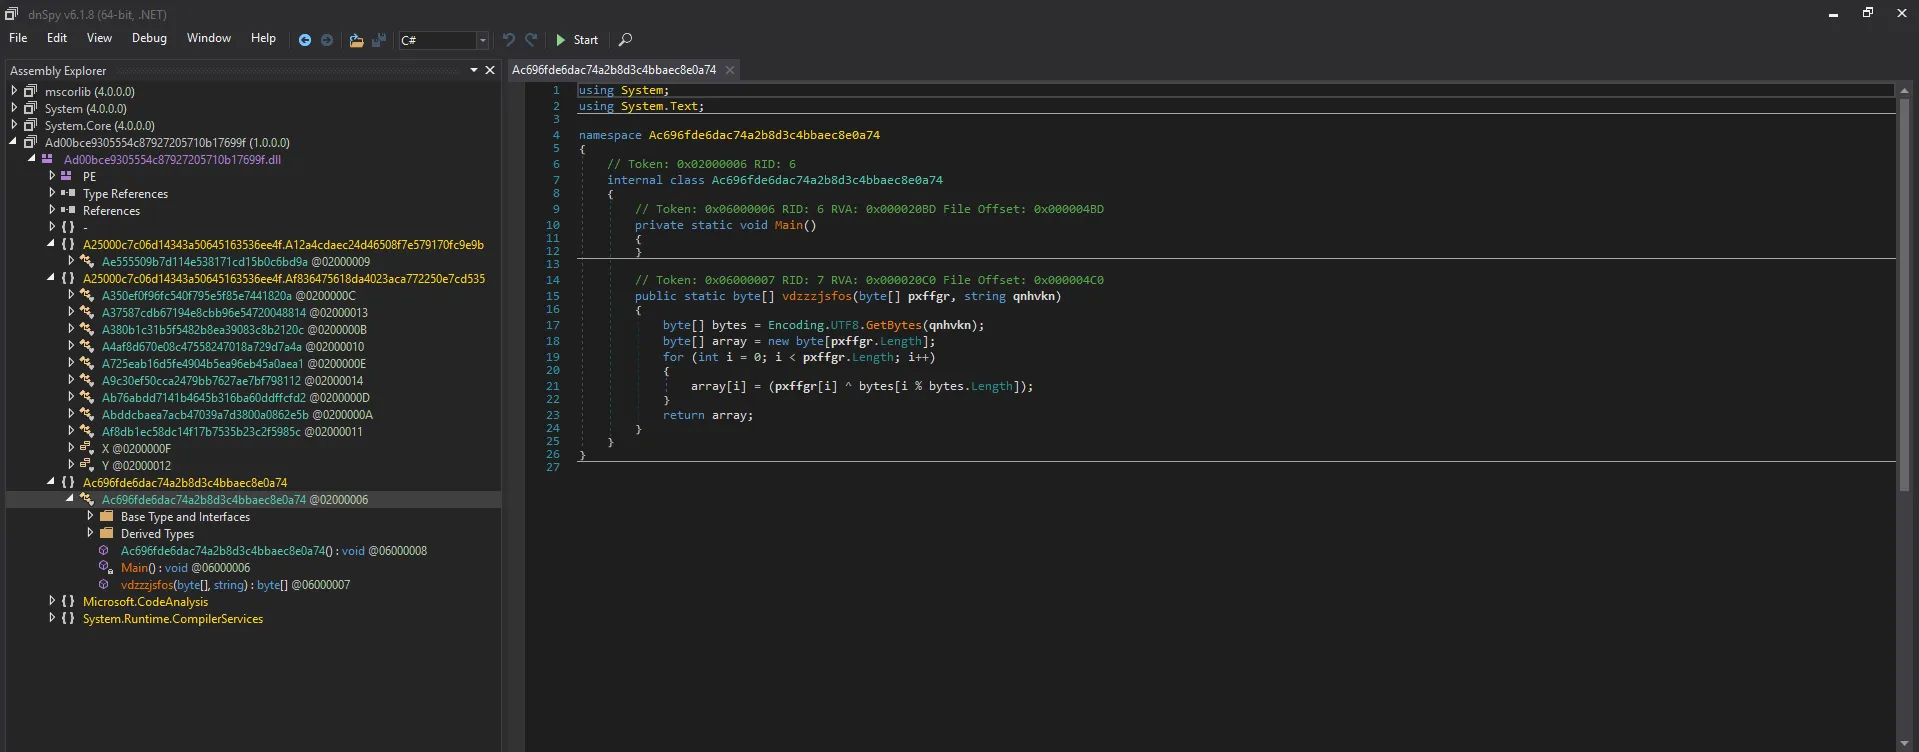Collapse the Ac696fde6dac74a2b8d3c4bbaec8e0a74 namespace node
The width and height of the screenshot is (1919, 752).
(x=51, y=482)
